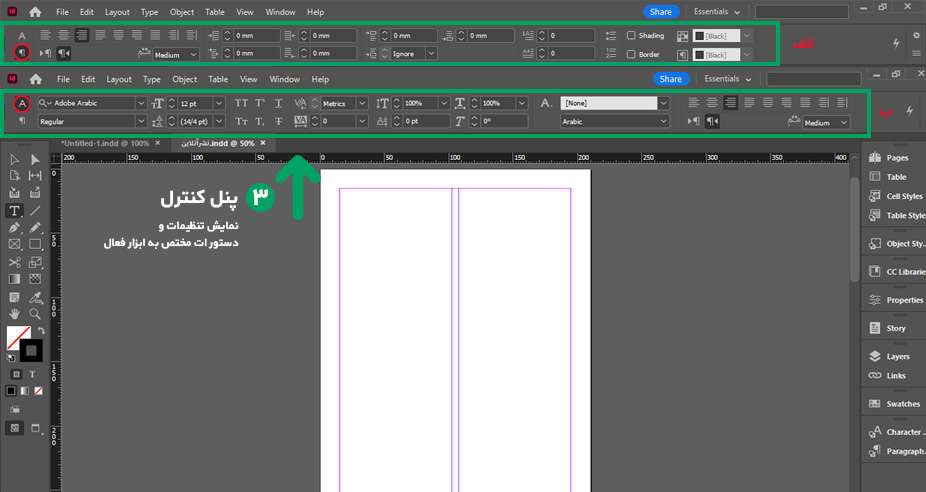The height and width of the screenshot is (492, 926).
Task: Open the Adobe Arabic font family dropdown
Action: coord(139,103)
